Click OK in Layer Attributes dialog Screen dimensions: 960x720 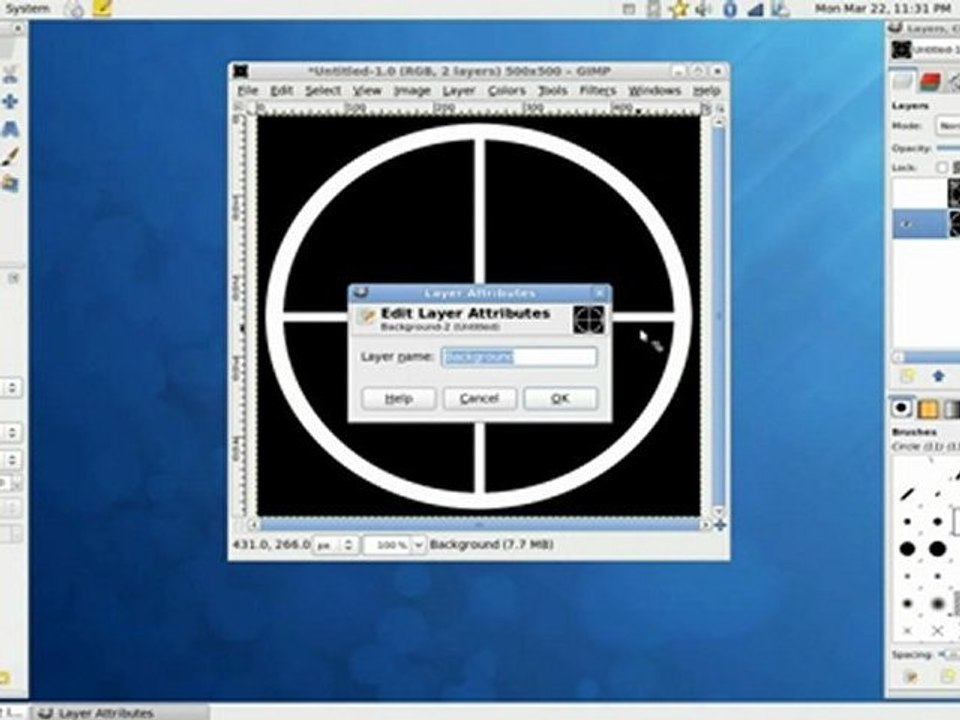(x=560, y=398)
